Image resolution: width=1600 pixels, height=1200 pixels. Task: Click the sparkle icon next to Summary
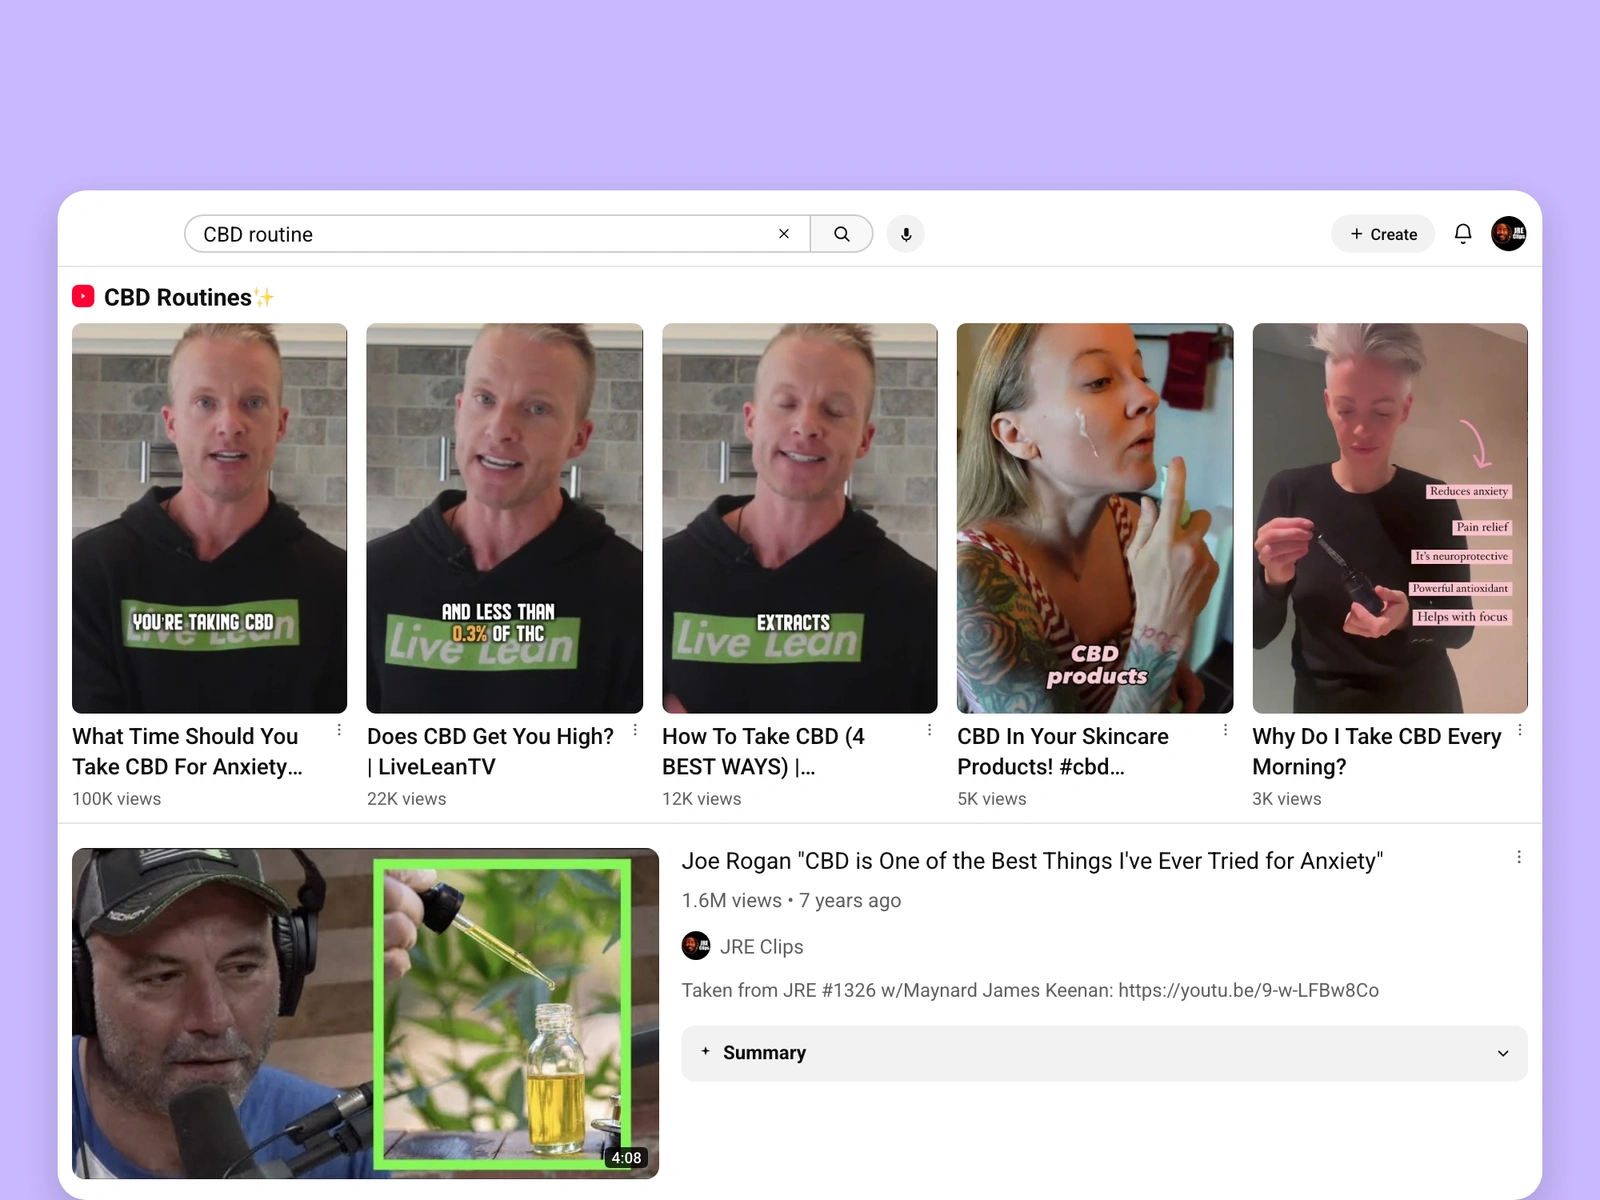coord(706,1052)
